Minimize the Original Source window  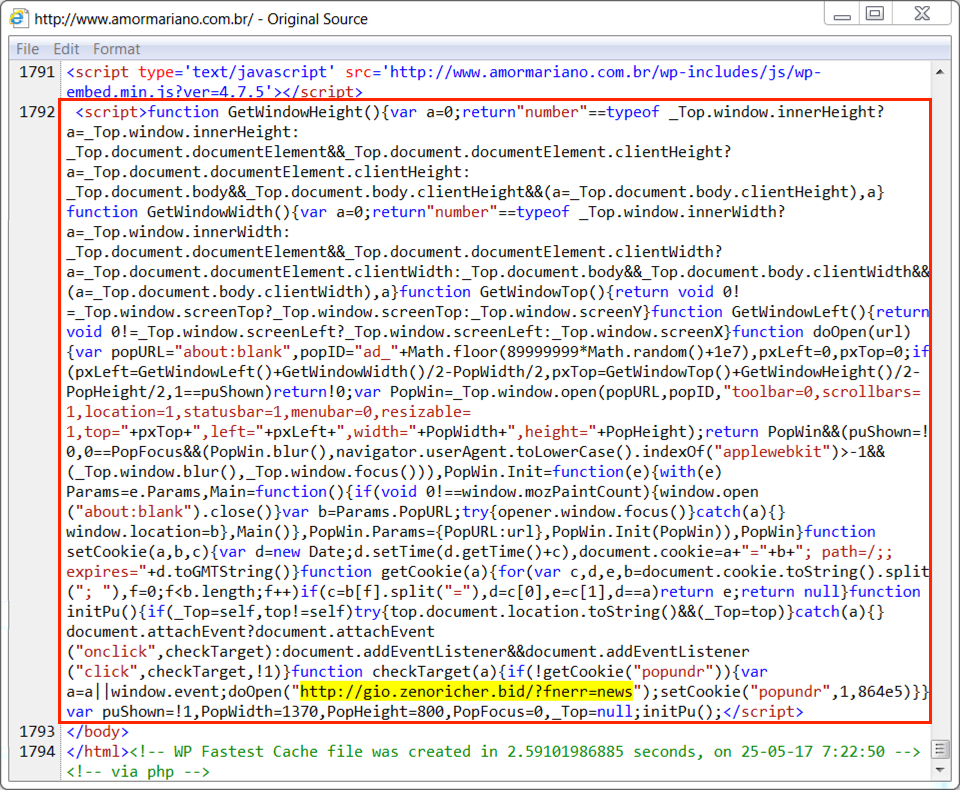(842, 13)
